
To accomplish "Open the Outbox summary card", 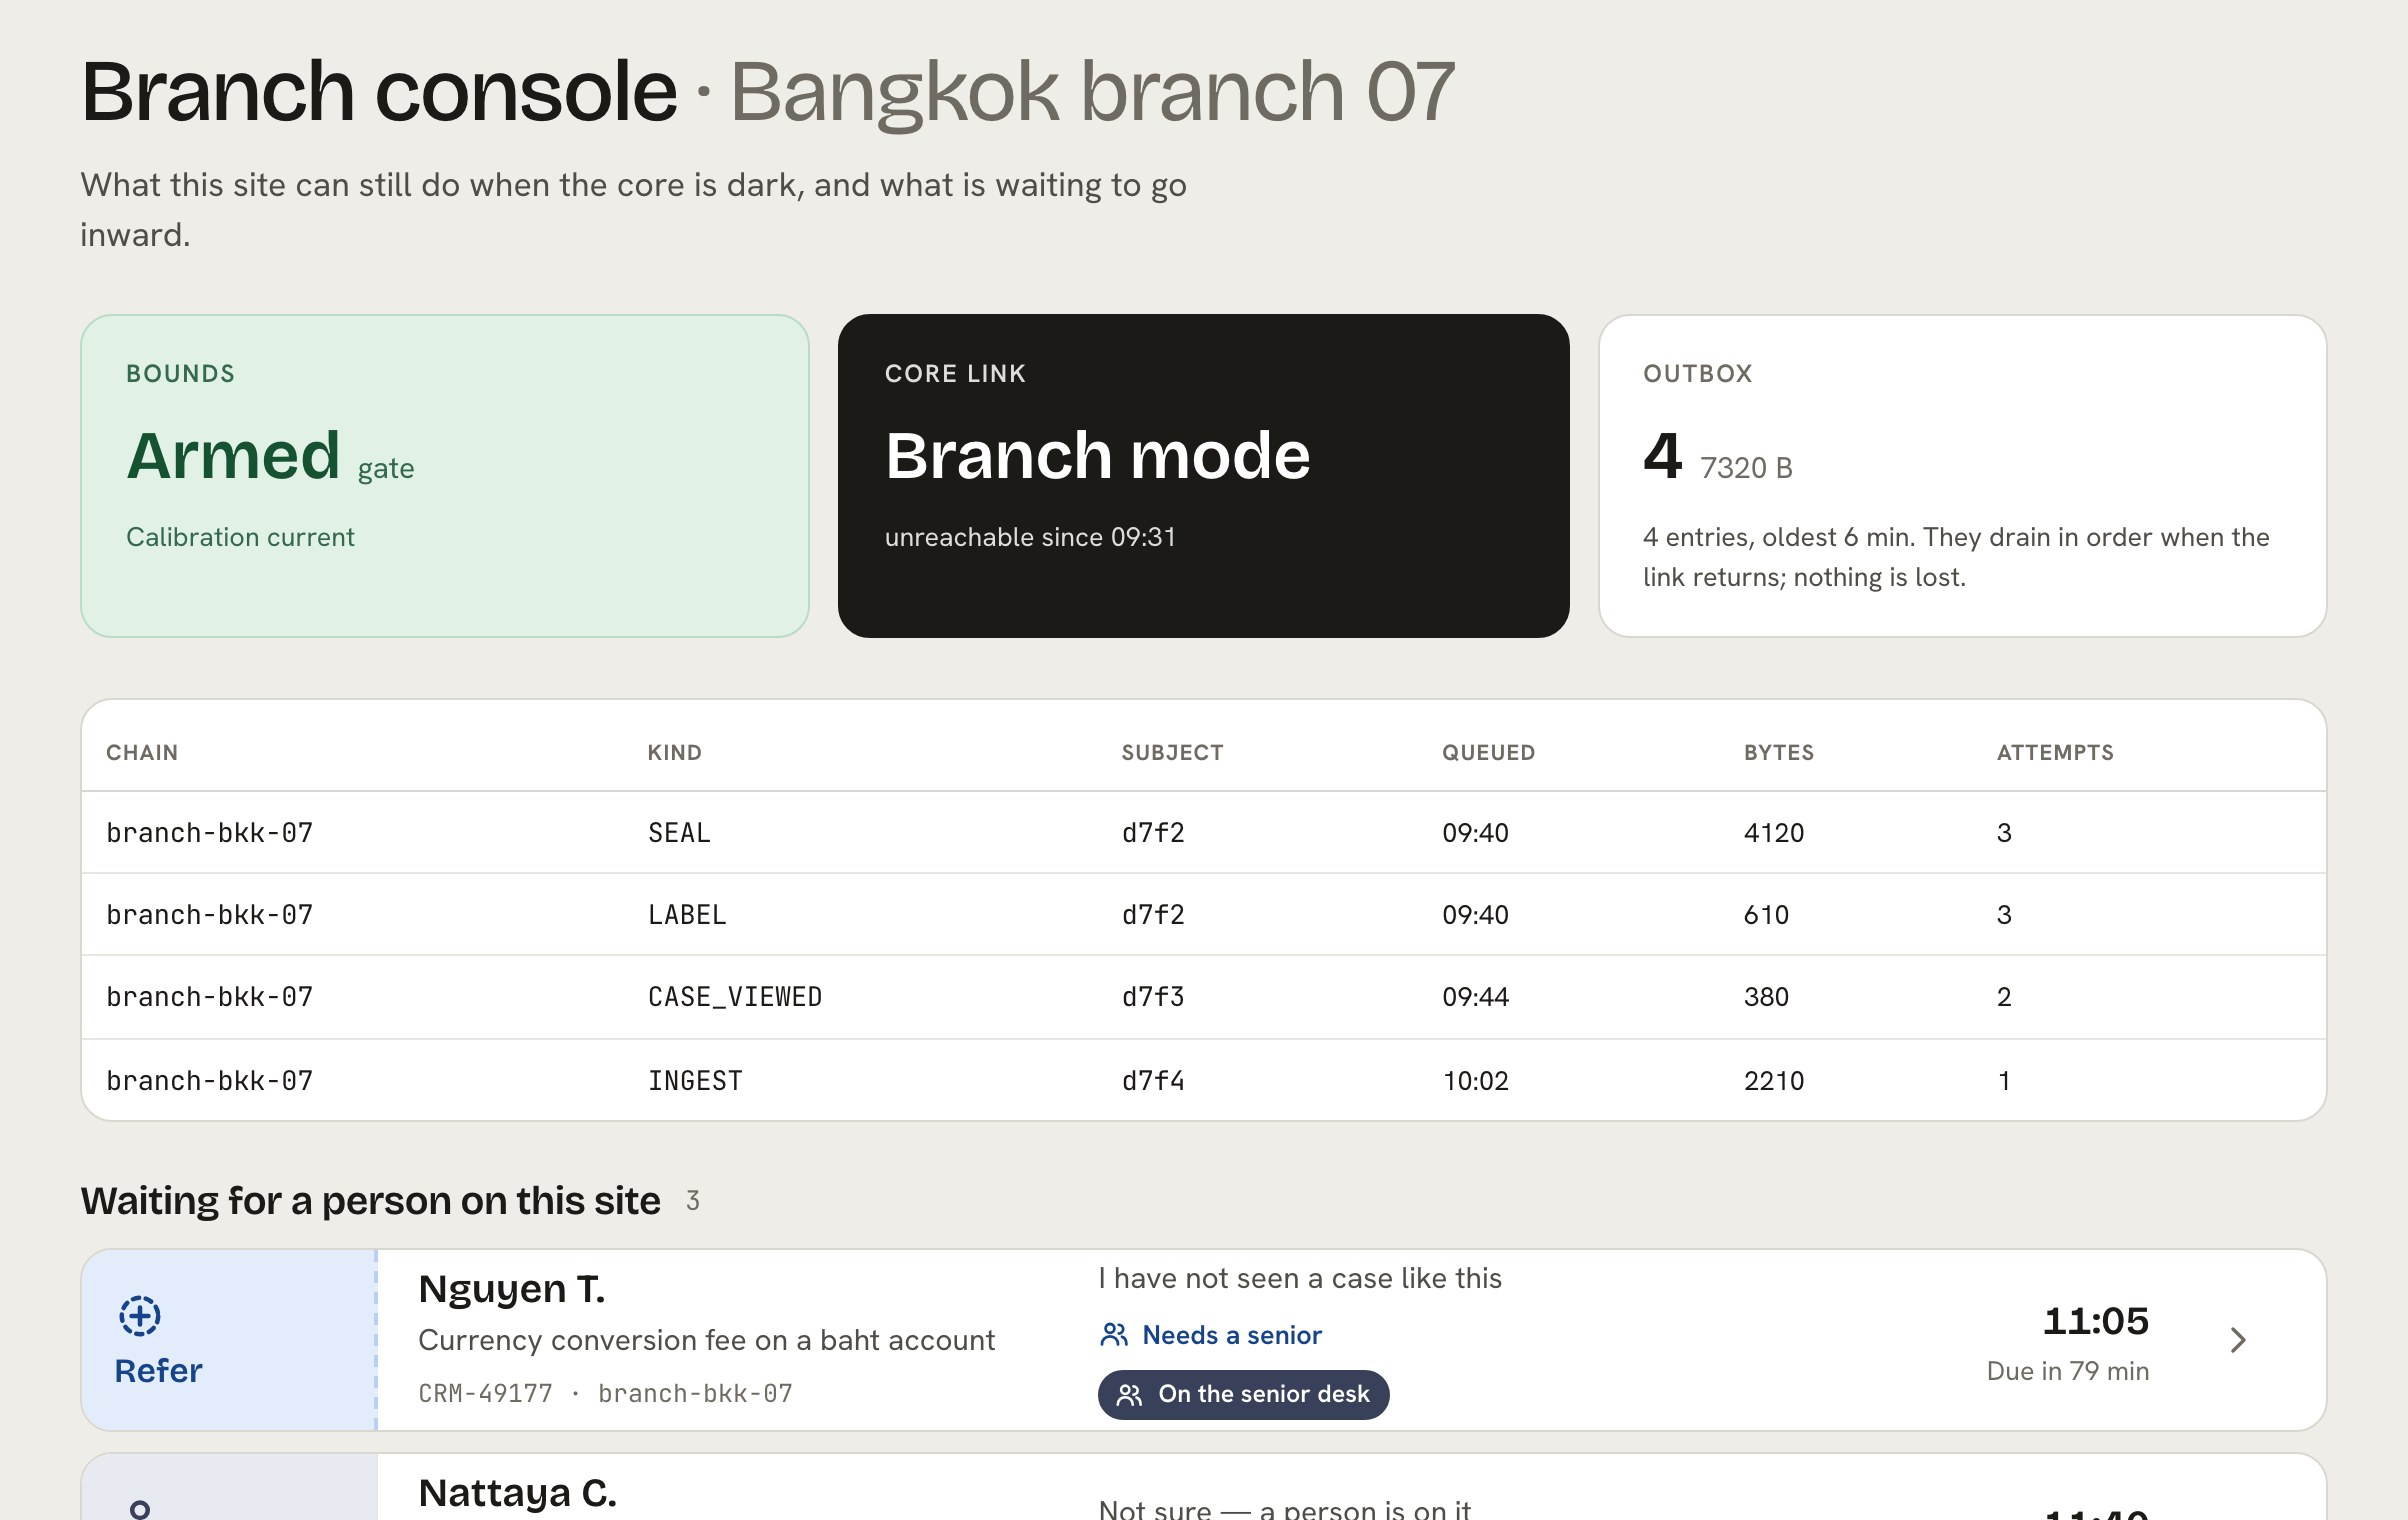I will (x=1962, y=476).
